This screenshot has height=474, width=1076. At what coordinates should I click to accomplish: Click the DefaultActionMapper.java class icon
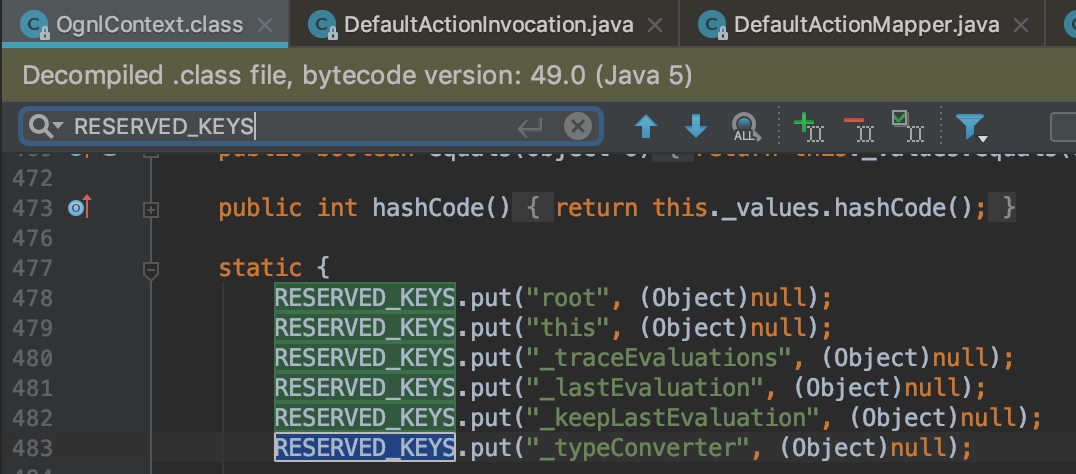(x=712, y=25)
